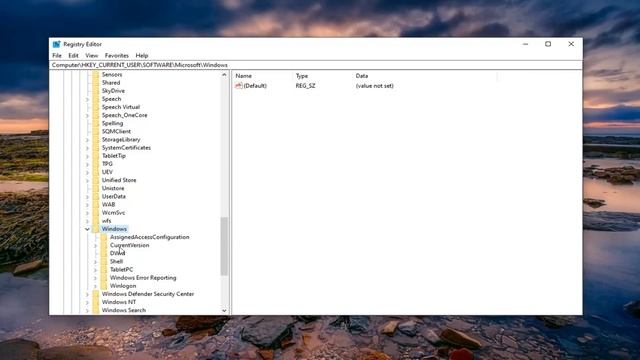640x360 pixels.
Task: Click the registry path address bar
Action: [316, 65]
